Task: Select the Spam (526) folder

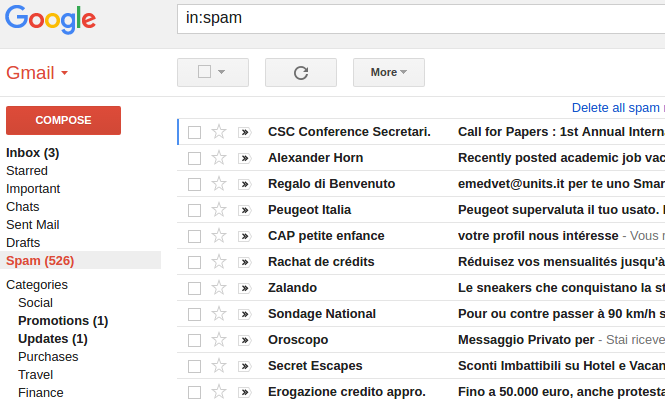Action: pos(40,260)
